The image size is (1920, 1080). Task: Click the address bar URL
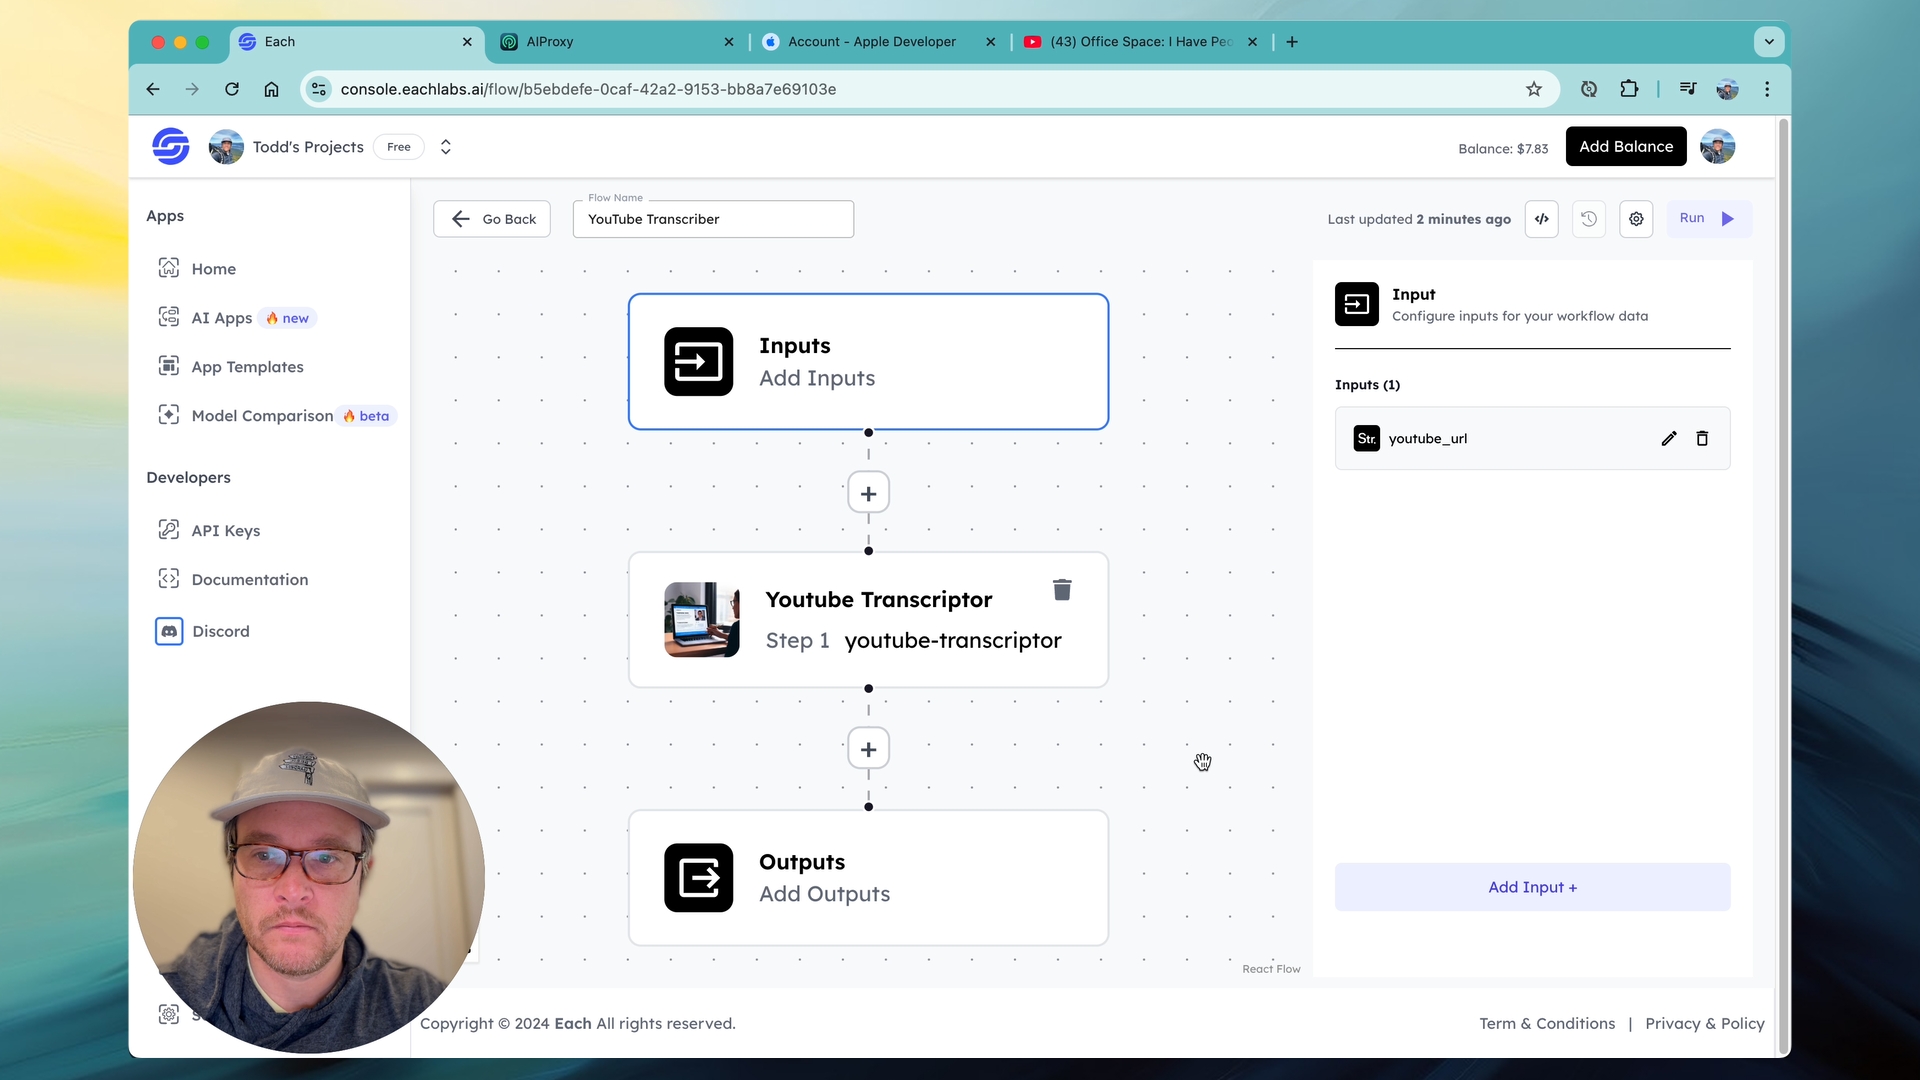[x=588, y=89]
